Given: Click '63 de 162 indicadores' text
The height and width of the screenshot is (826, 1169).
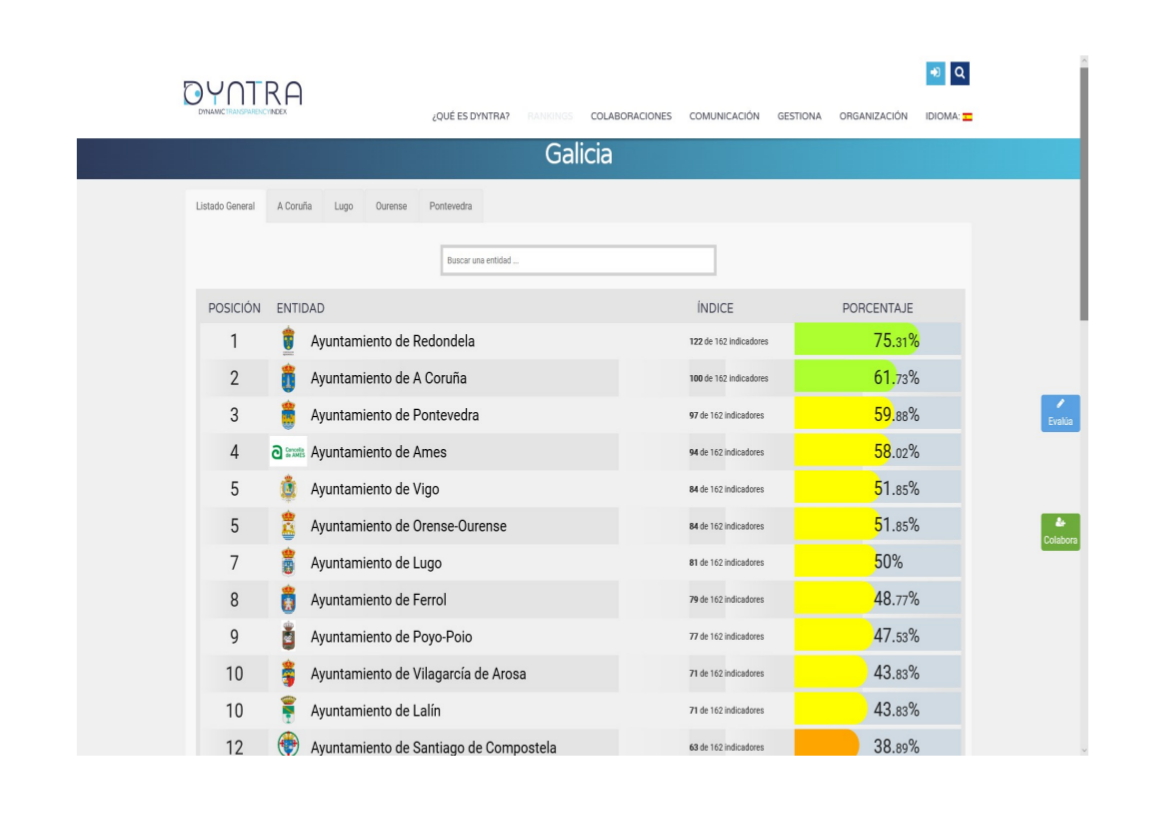Looking at the screenshot, I should 726,747.
